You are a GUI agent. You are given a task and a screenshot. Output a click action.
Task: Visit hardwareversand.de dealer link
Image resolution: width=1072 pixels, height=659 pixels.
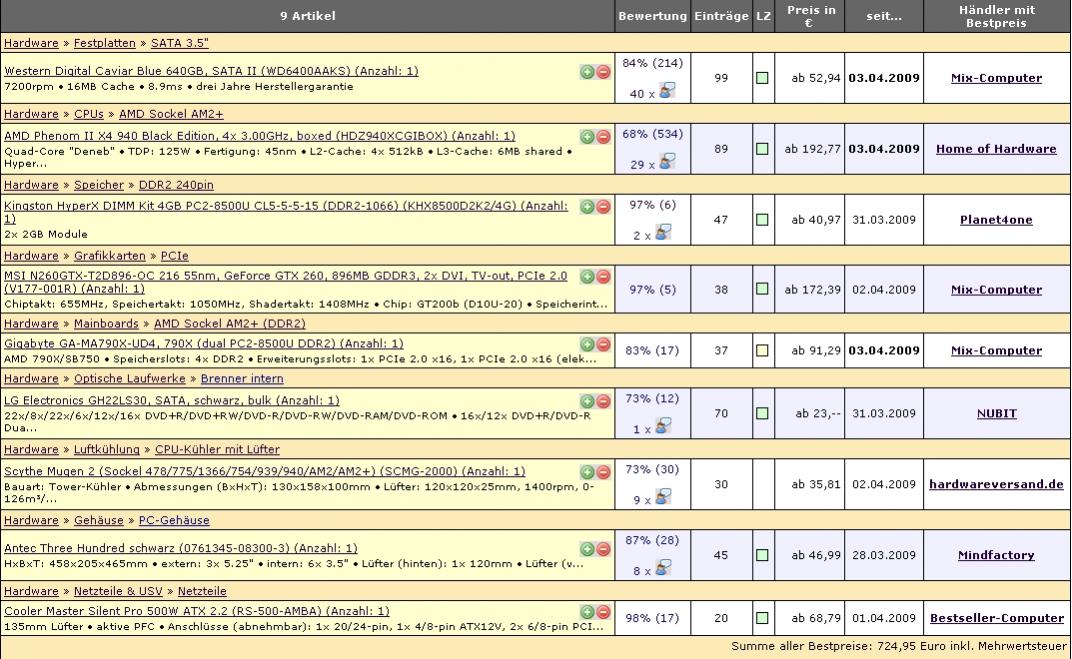coord(996,485)
